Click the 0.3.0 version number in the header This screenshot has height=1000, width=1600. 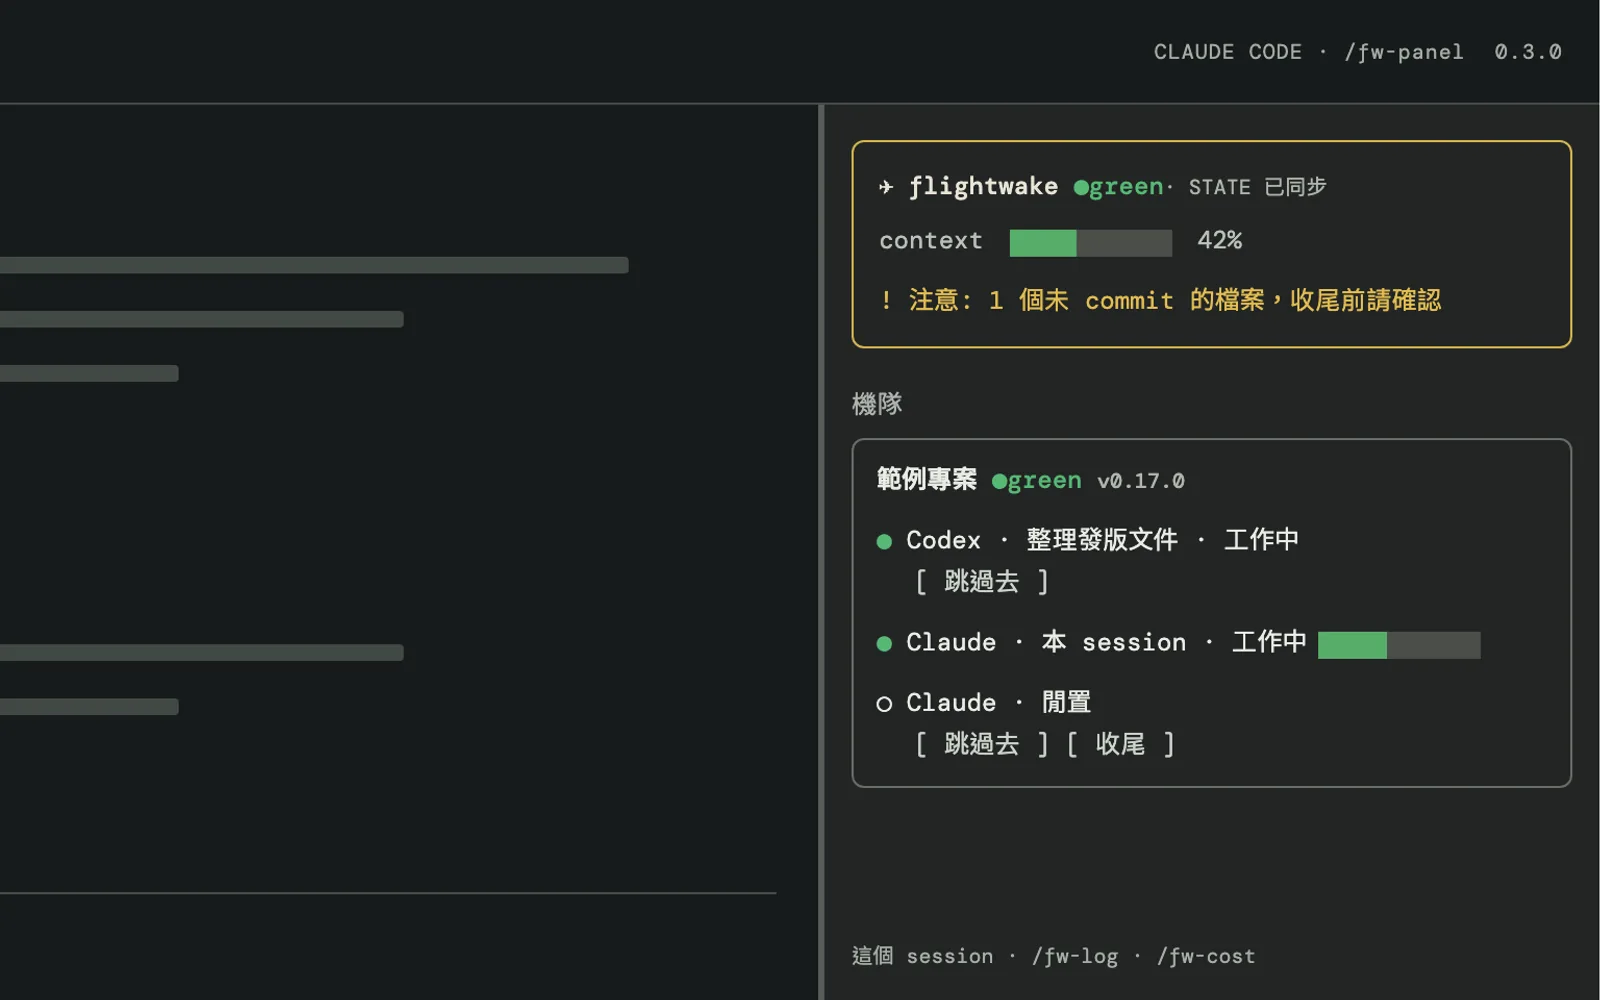[x=1528, y=52]
